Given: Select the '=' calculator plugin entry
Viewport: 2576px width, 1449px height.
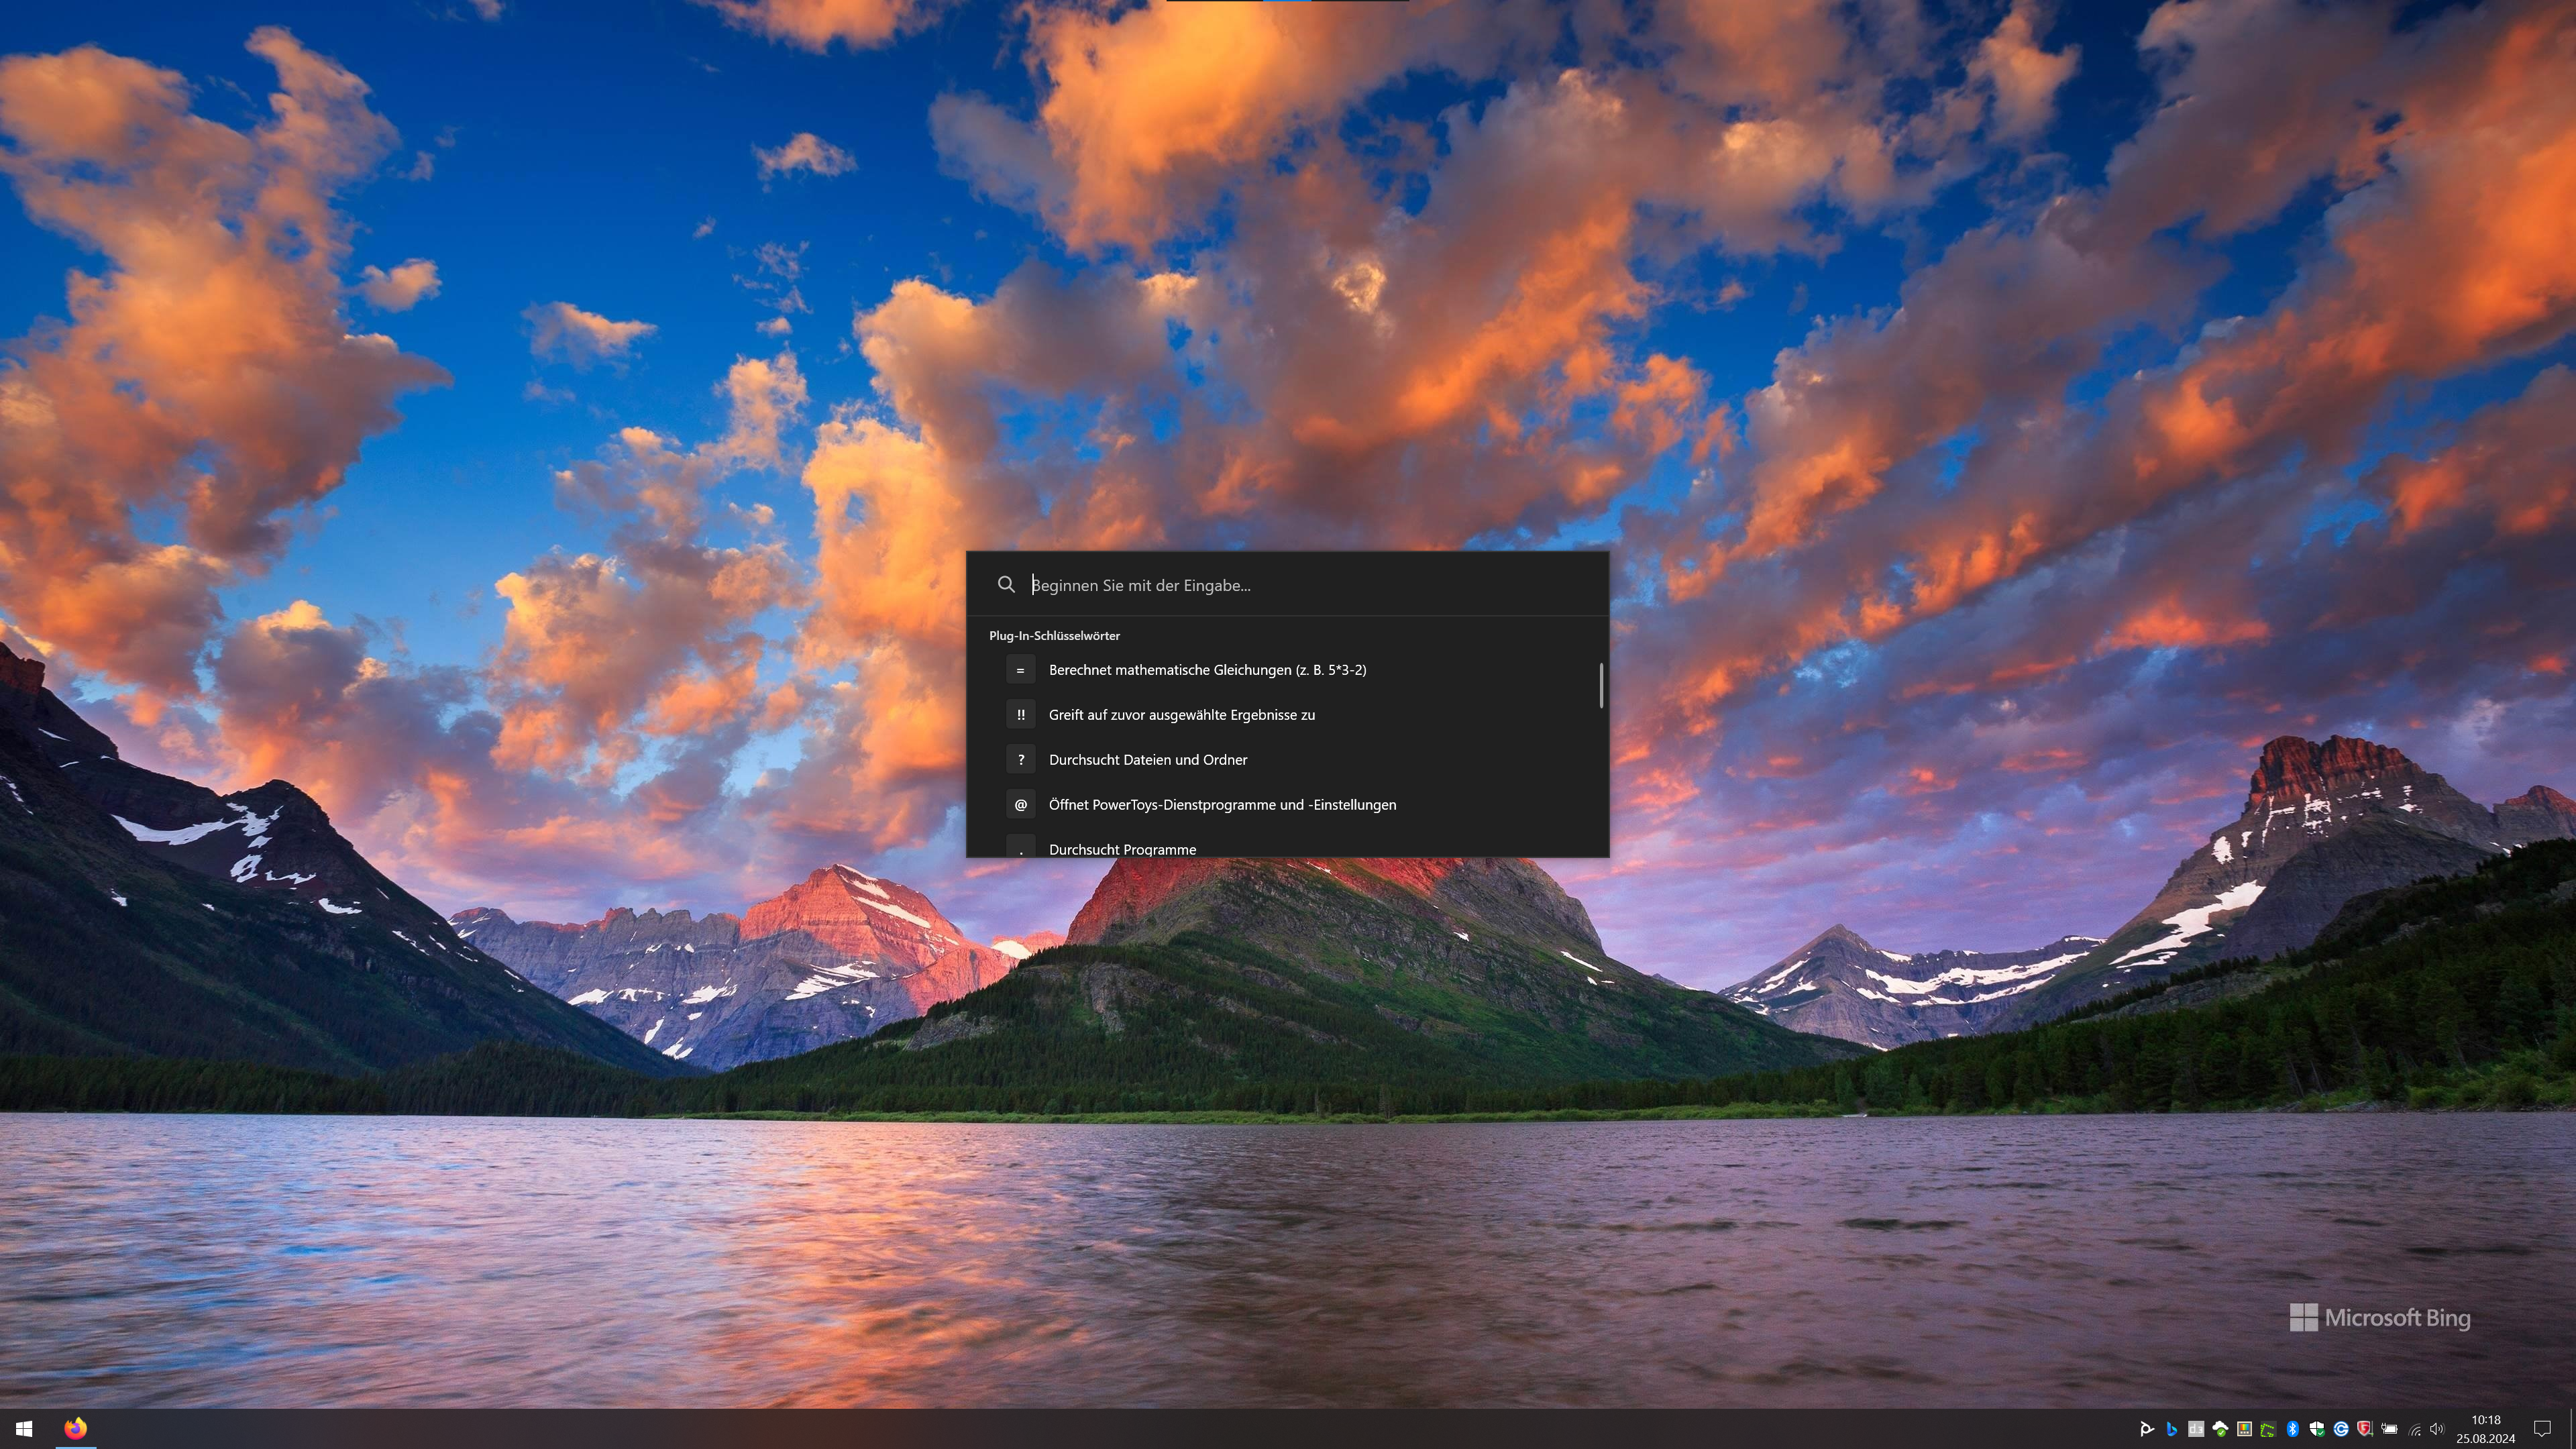Looking at the screenshot, I should [x=1206, y=670].
